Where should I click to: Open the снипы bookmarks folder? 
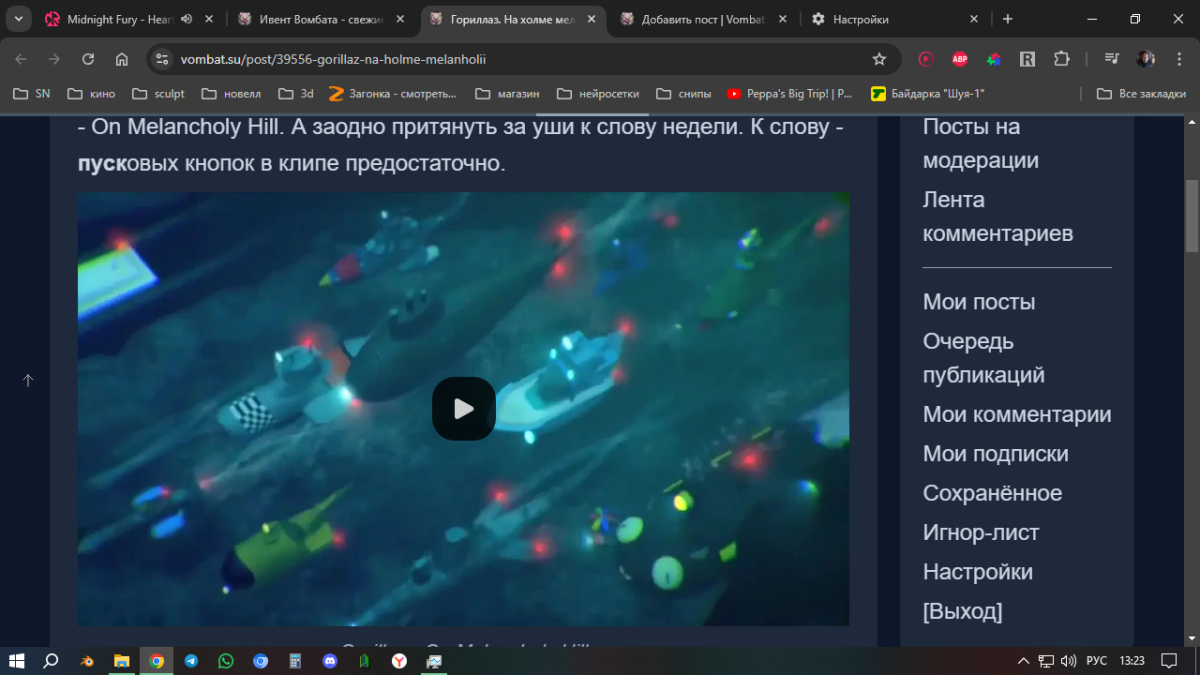[683, 93]
